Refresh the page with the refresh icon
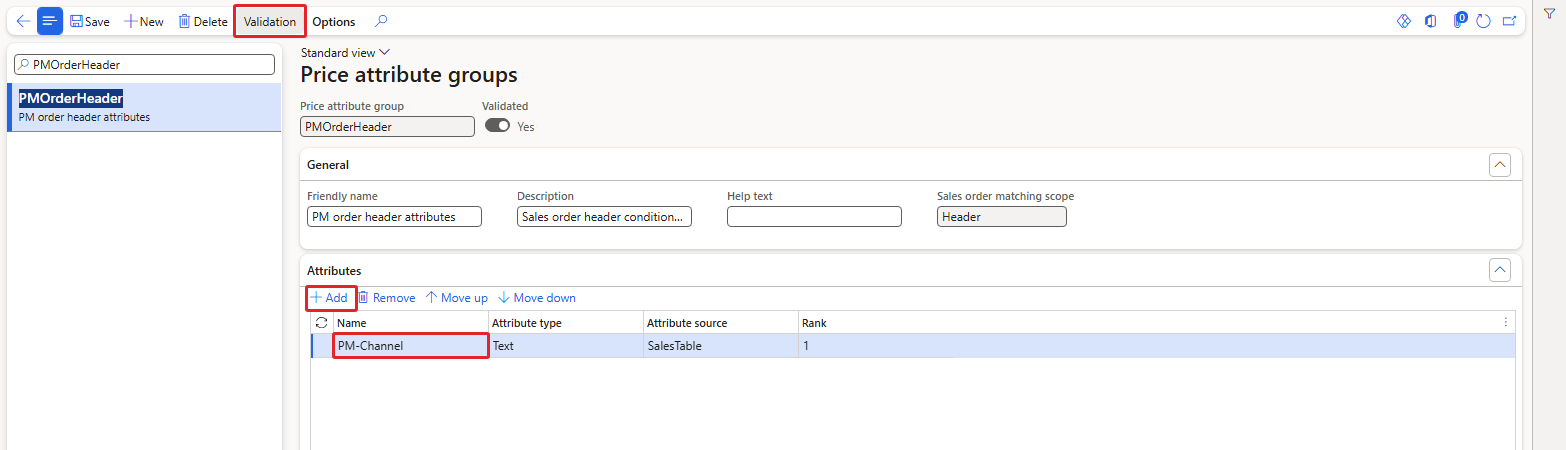 [x=1484, y=21]
